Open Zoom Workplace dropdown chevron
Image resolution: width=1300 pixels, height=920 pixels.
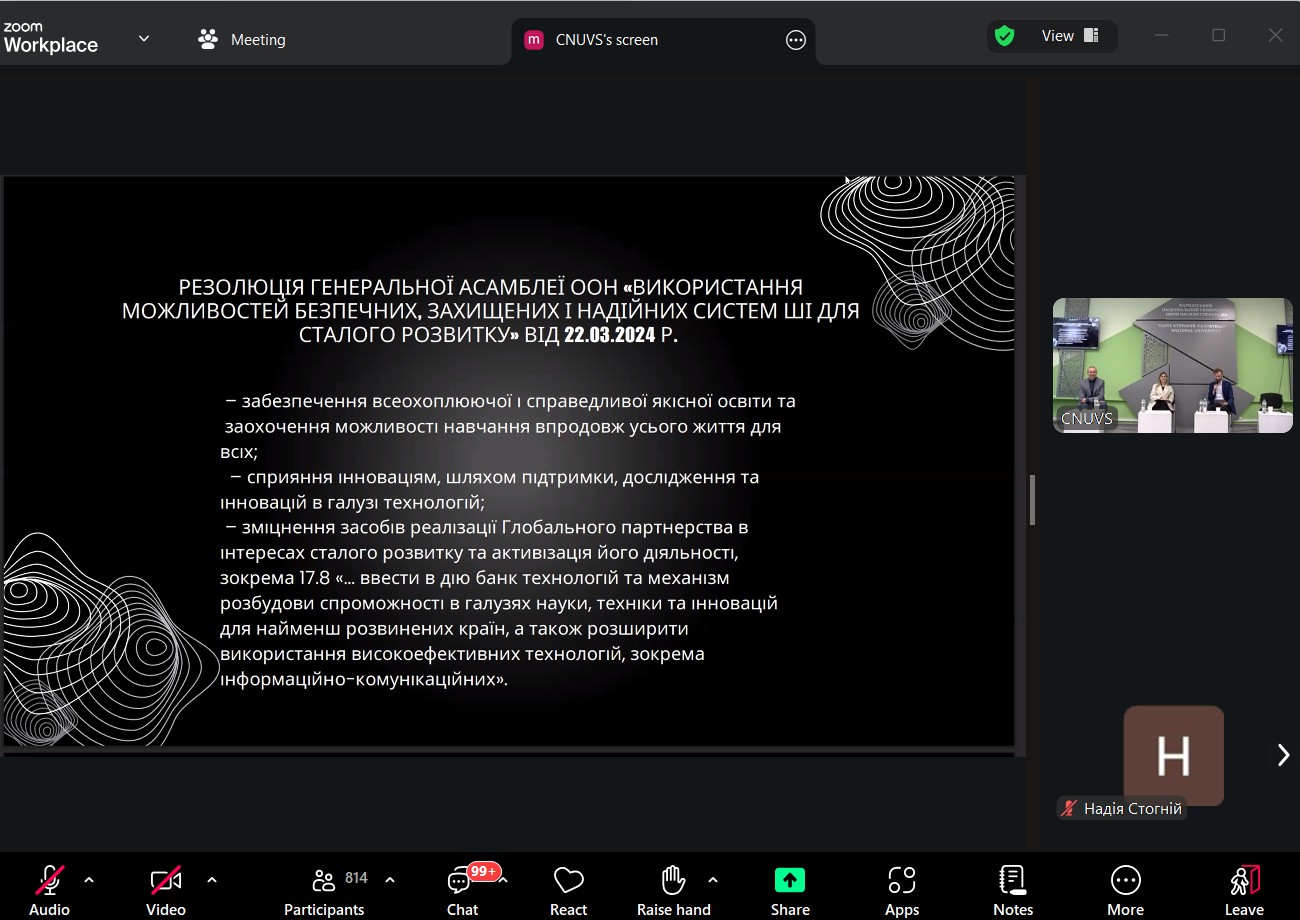pos(144,39)
